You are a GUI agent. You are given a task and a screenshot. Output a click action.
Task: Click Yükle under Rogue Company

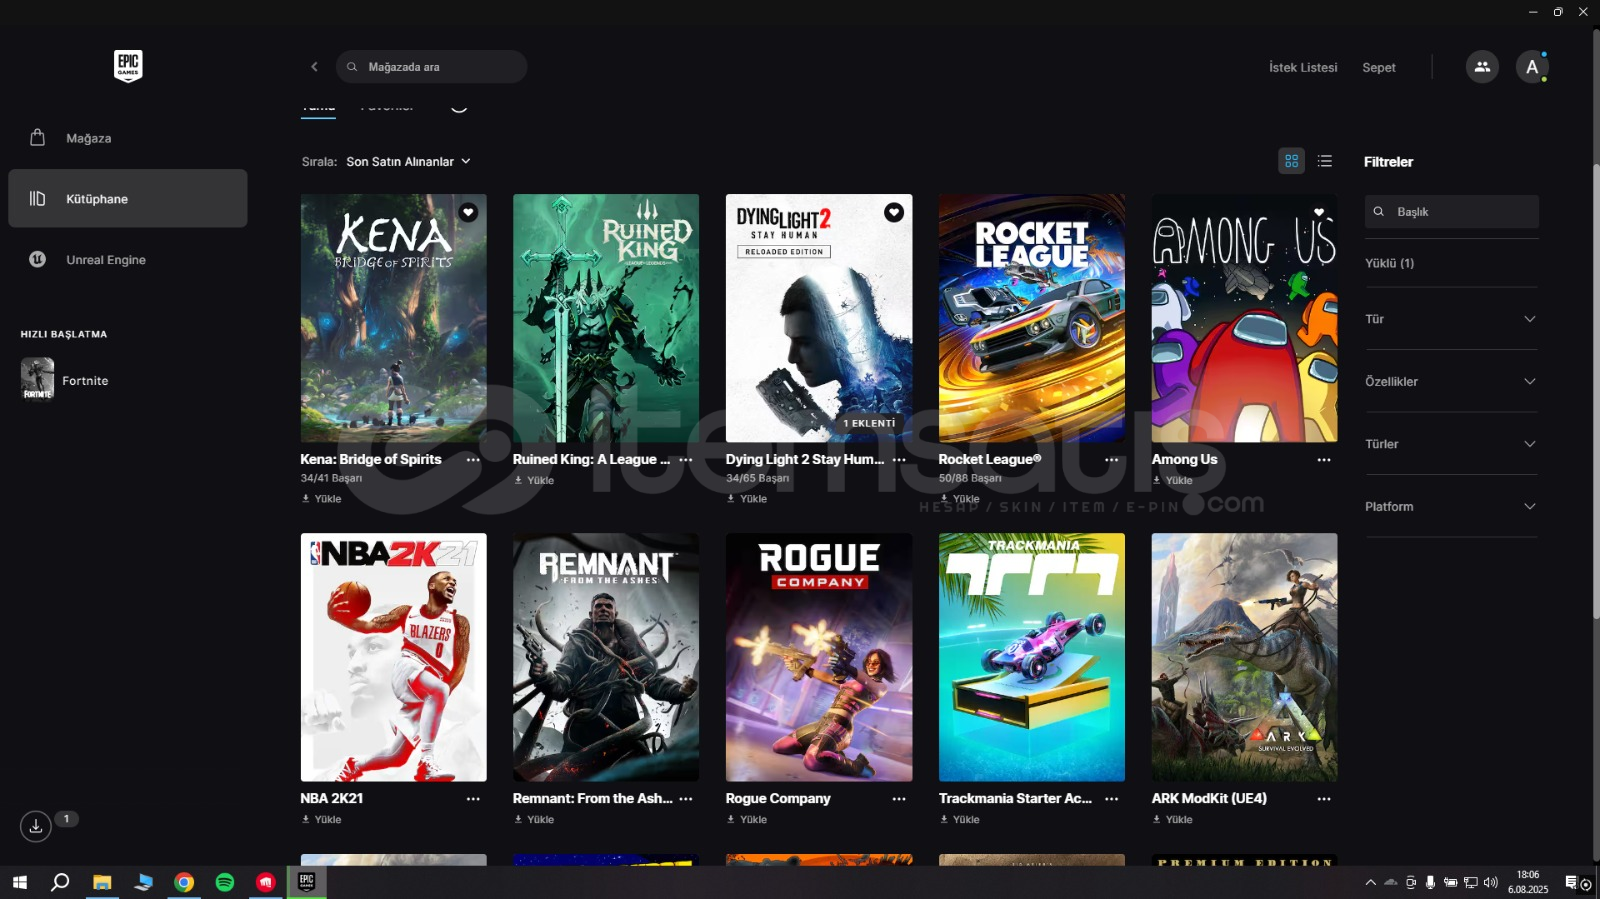point(747,820)
